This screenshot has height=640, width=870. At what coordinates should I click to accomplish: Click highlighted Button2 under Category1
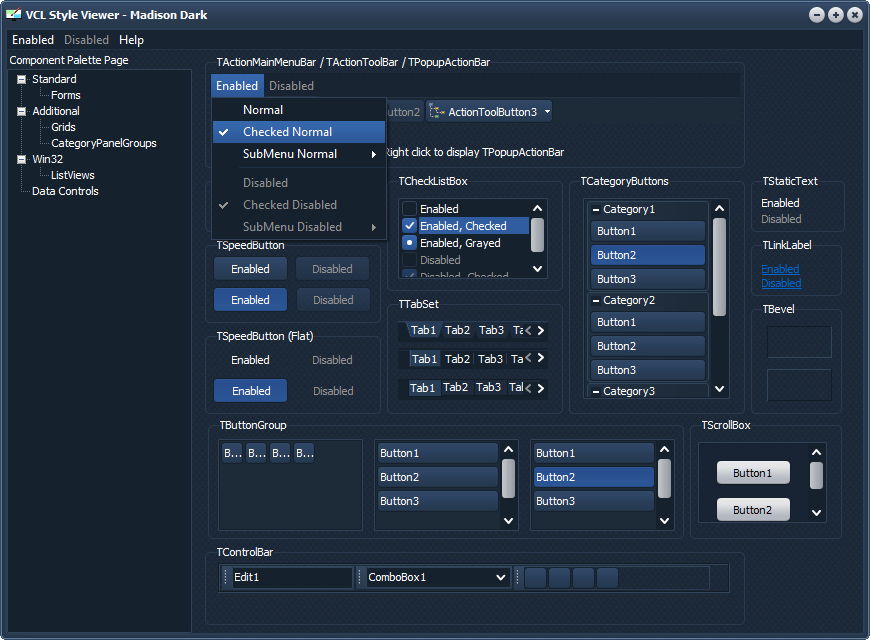648,255
